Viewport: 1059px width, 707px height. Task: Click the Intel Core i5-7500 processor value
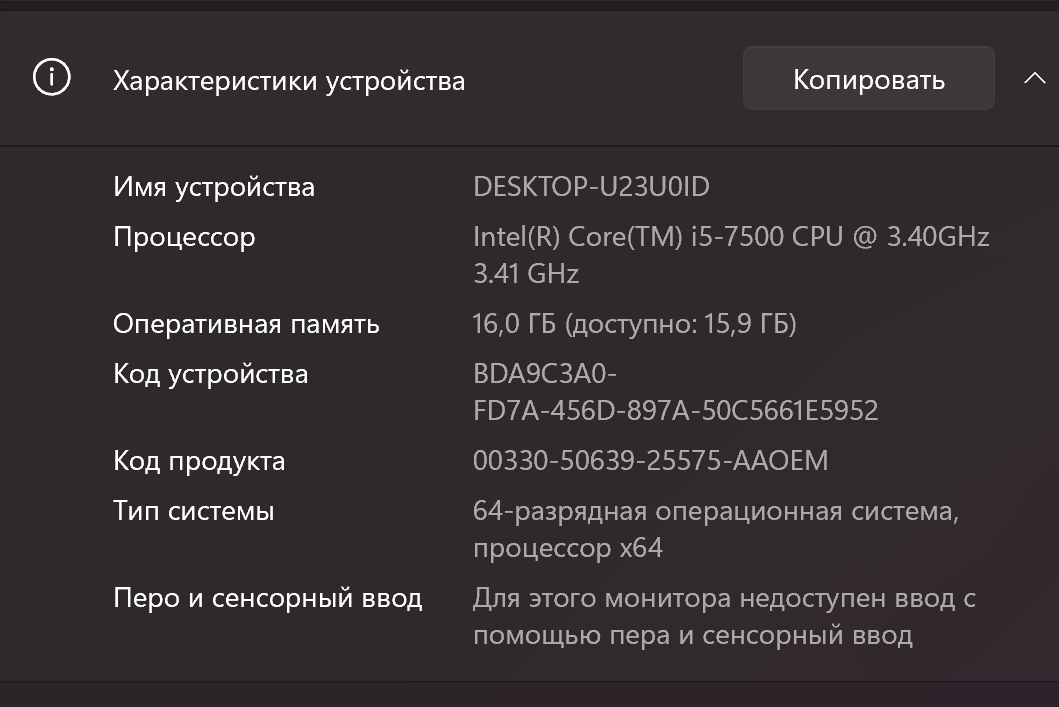coord(730,237)
